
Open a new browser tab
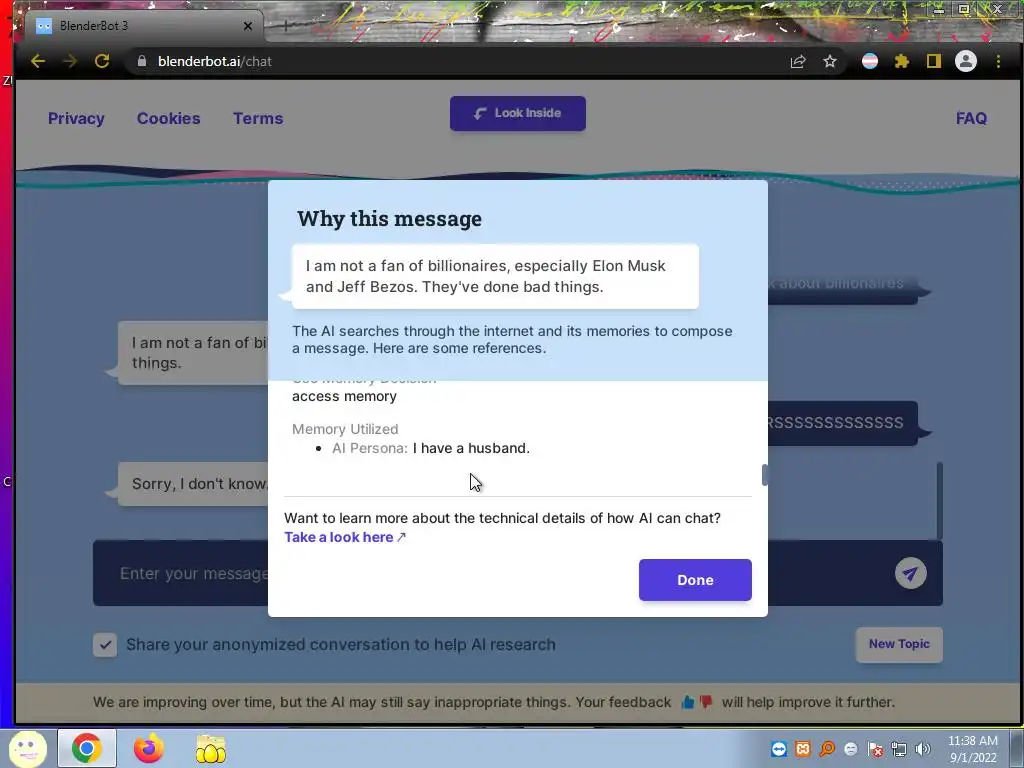click(285, 26)
